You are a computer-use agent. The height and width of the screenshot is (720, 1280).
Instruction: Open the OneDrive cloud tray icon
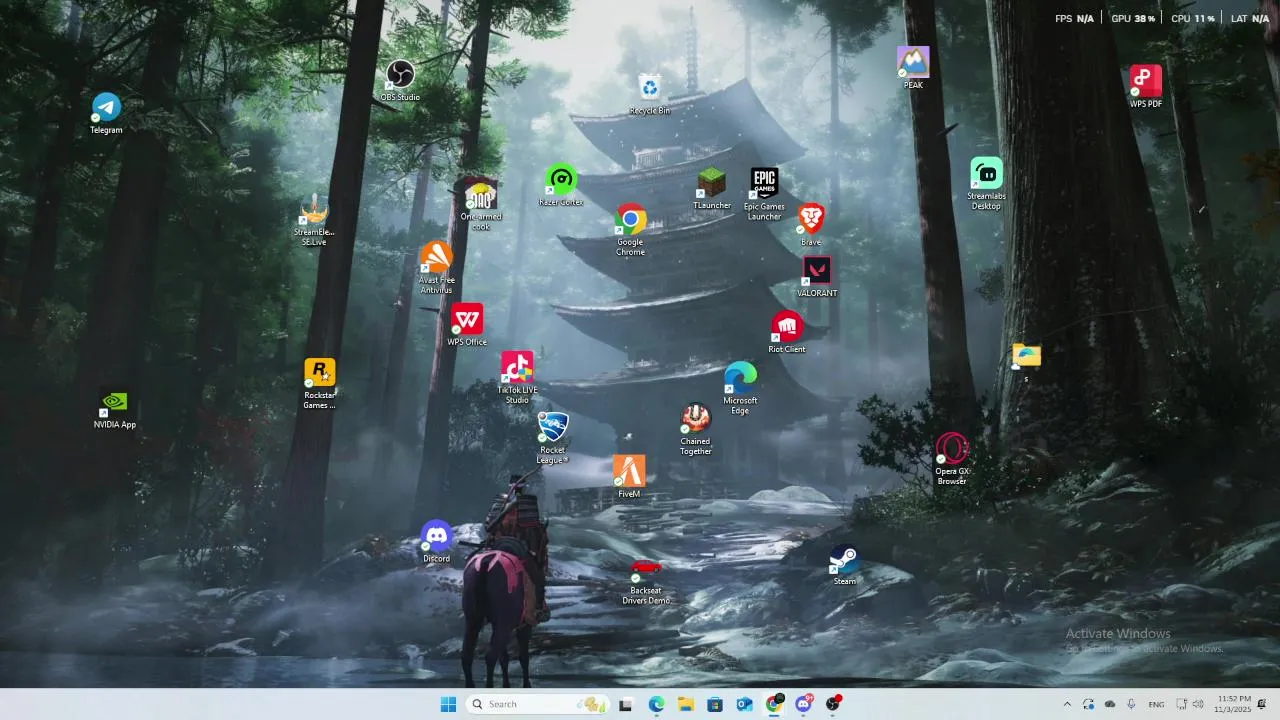tap(1110, 704)
